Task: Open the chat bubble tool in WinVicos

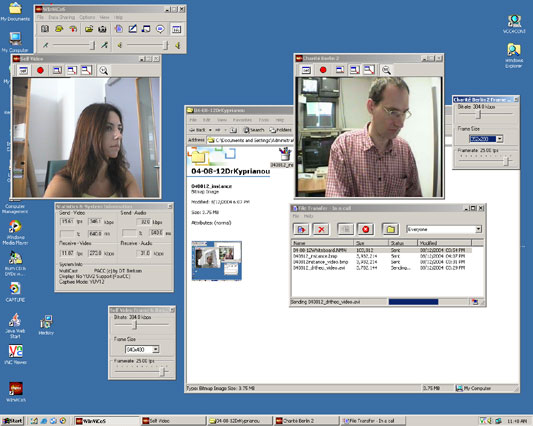Action: [160, 29]
